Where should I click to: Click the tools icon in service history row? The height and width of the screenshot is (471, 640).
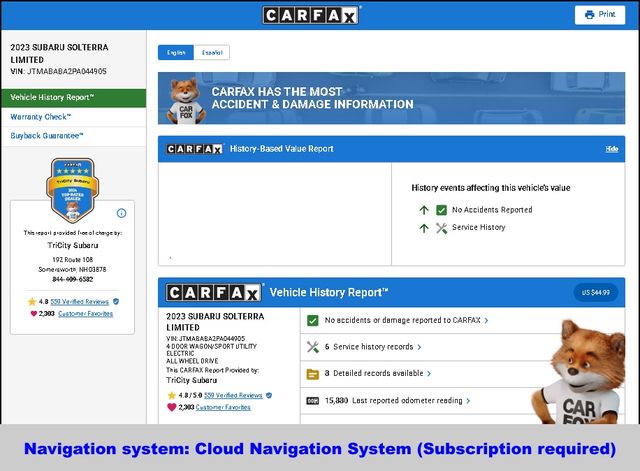[313, 347]
